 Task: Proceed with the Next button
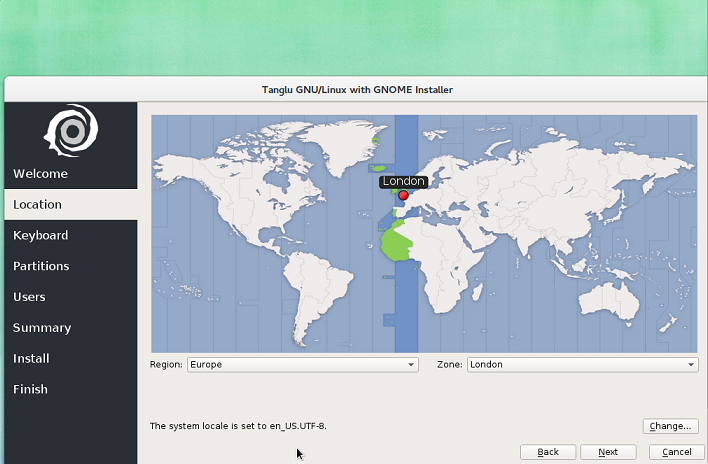coord(608,452)
